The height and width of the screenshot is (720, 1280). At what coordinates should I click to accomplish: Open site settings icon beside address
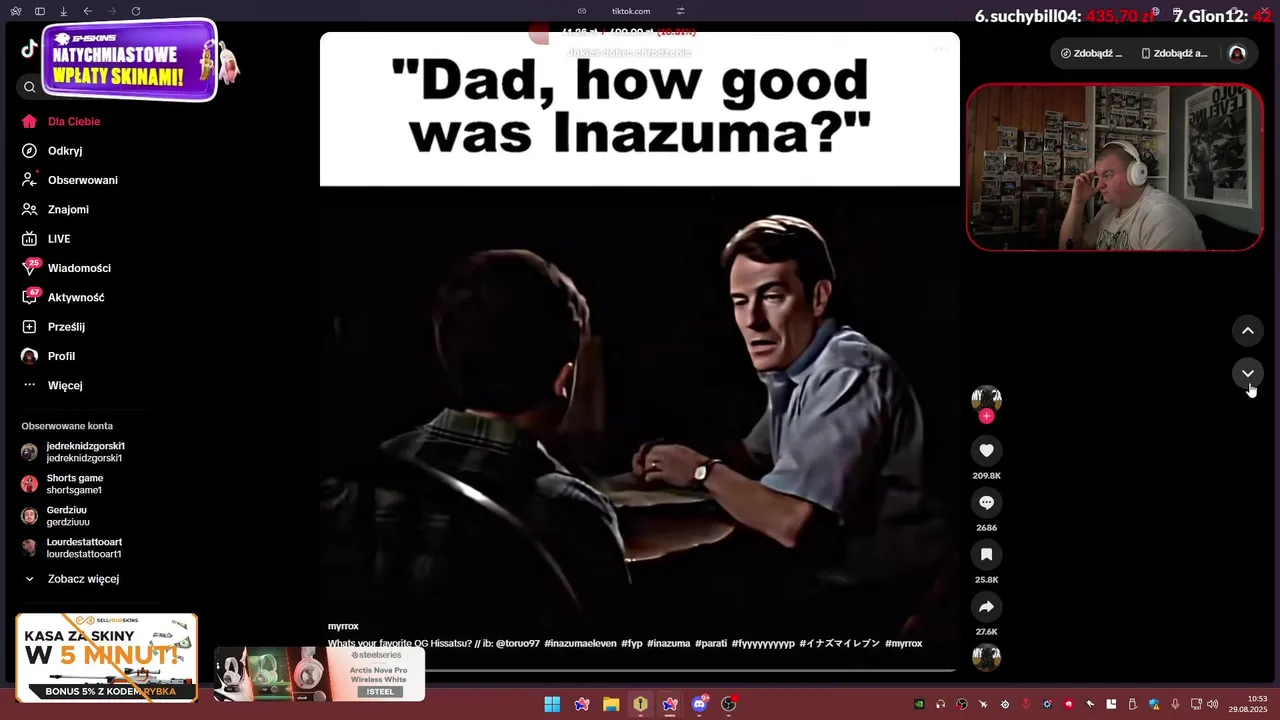point(680,11)
